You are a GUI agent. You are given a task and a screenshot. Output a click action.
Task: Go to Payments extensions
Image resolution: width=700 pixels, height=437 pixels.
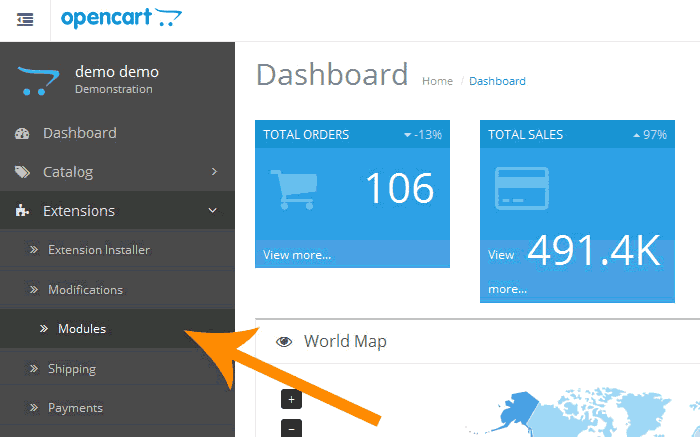pos(117,408)
